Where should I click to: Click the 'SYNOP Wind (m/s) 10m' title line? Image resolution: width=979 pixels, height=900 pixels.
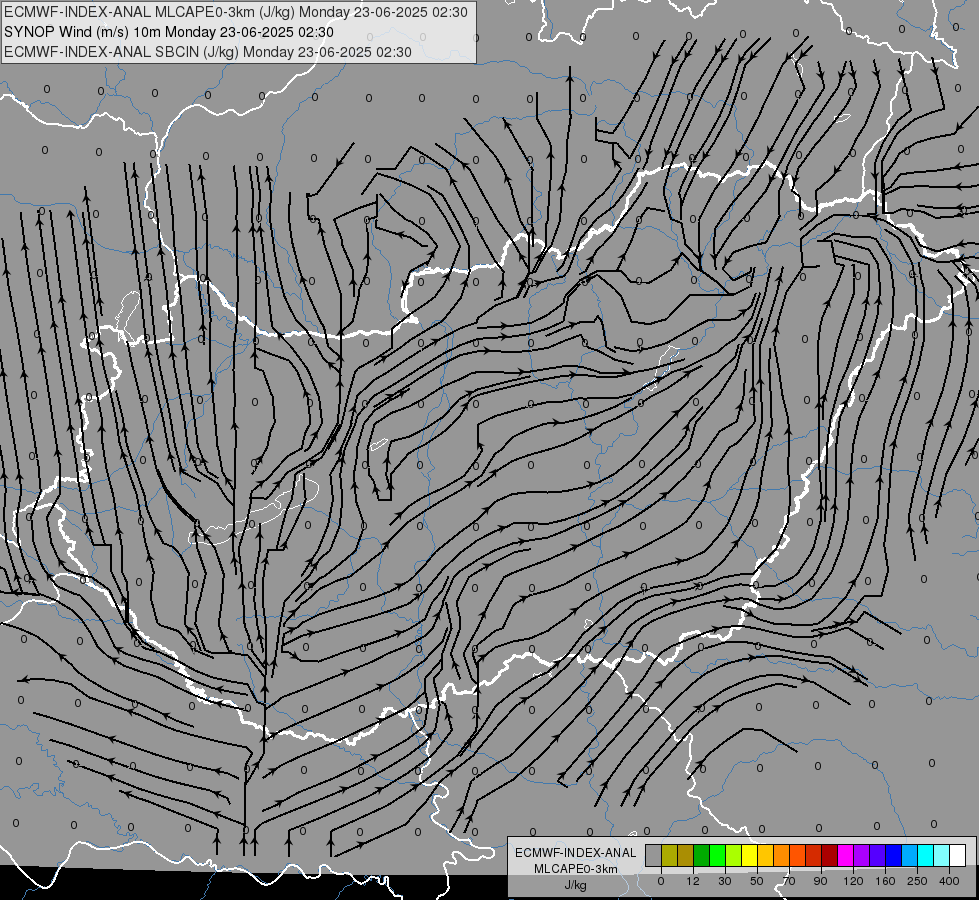click(169, 32)
